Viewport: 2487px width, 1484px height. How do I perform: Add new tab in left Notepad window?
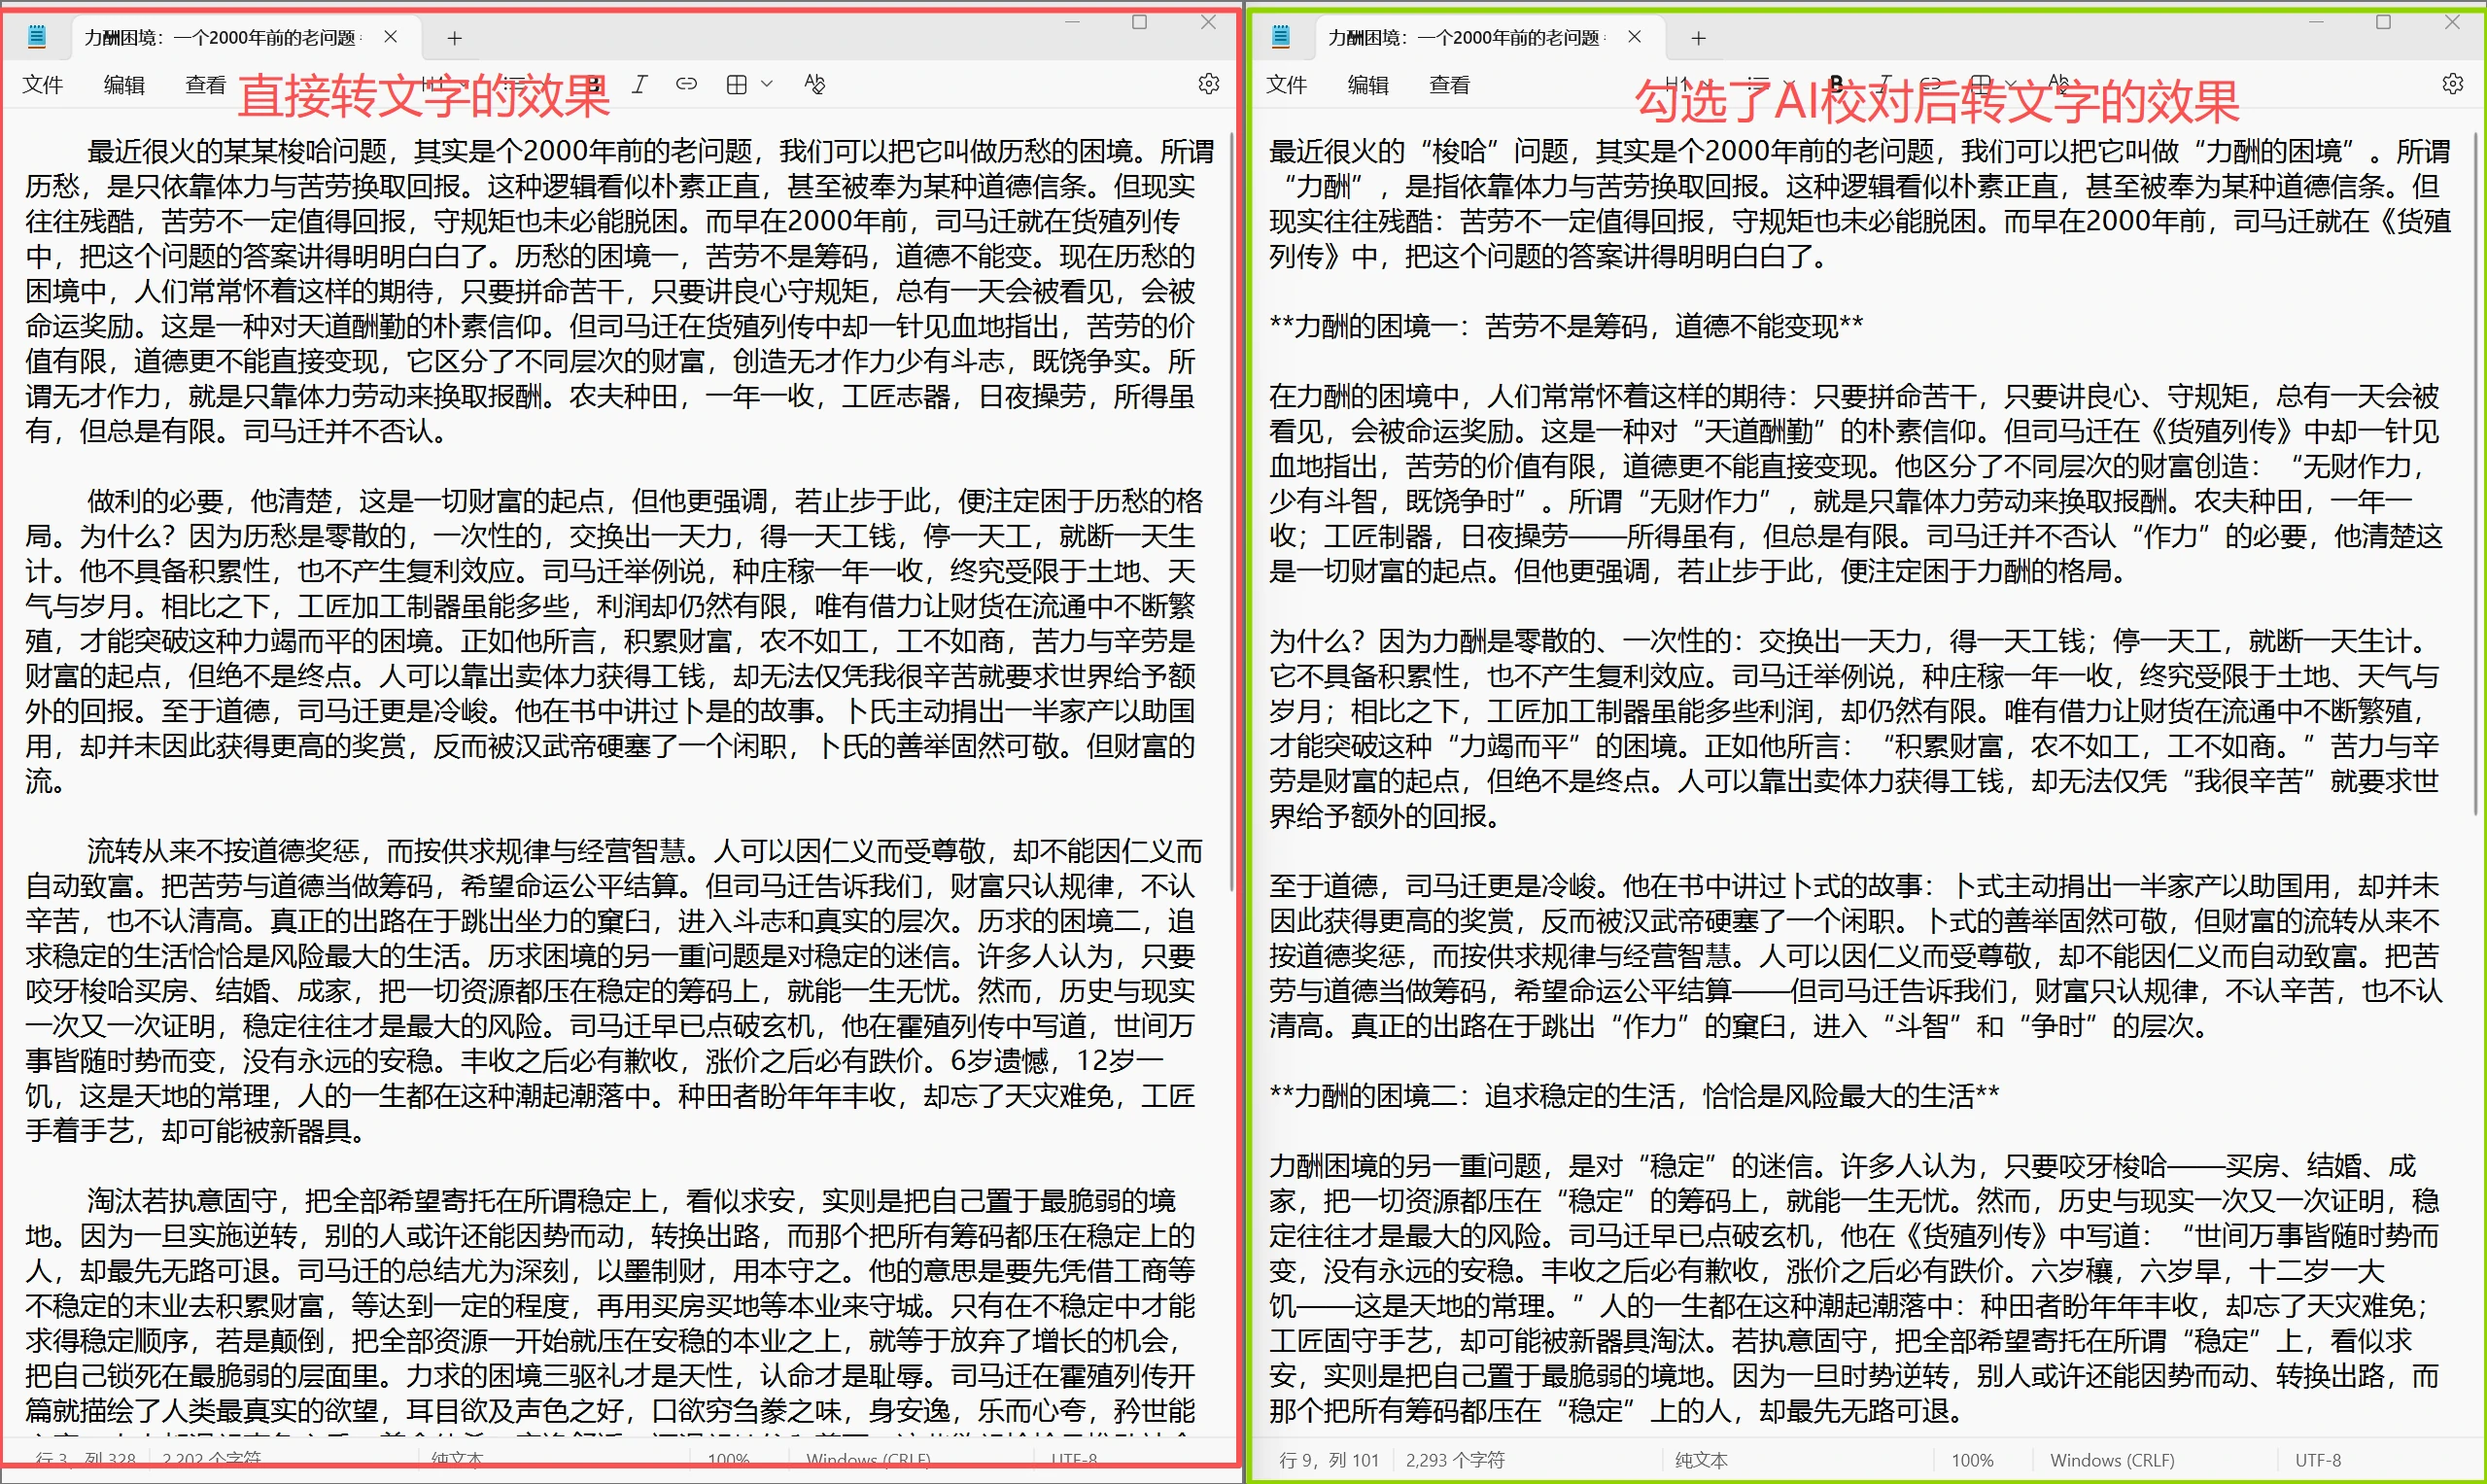(x=454, y=38)
